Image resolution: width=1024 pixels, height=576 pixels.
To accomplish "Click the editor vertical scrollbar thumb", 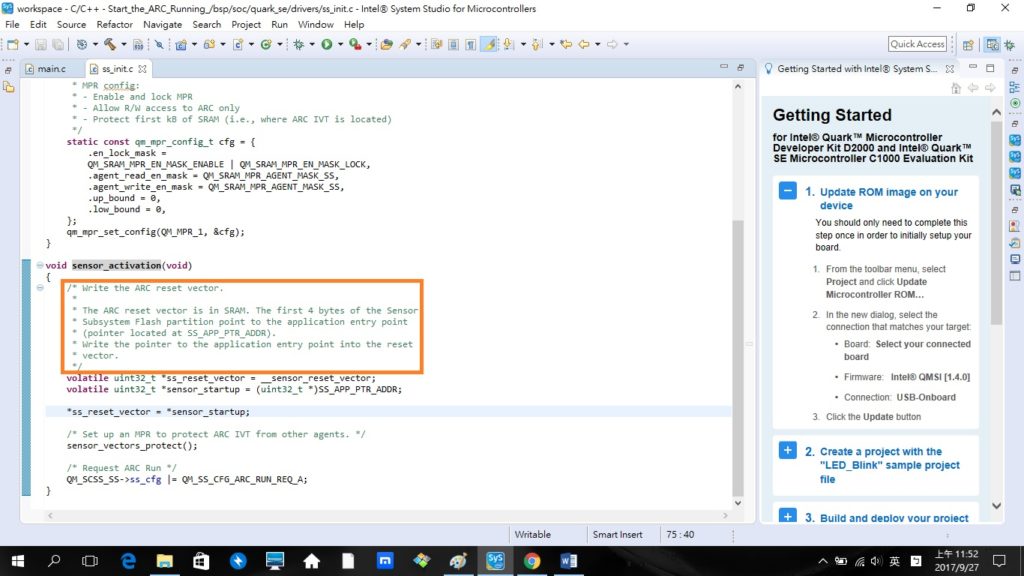I will coord(738,359).
